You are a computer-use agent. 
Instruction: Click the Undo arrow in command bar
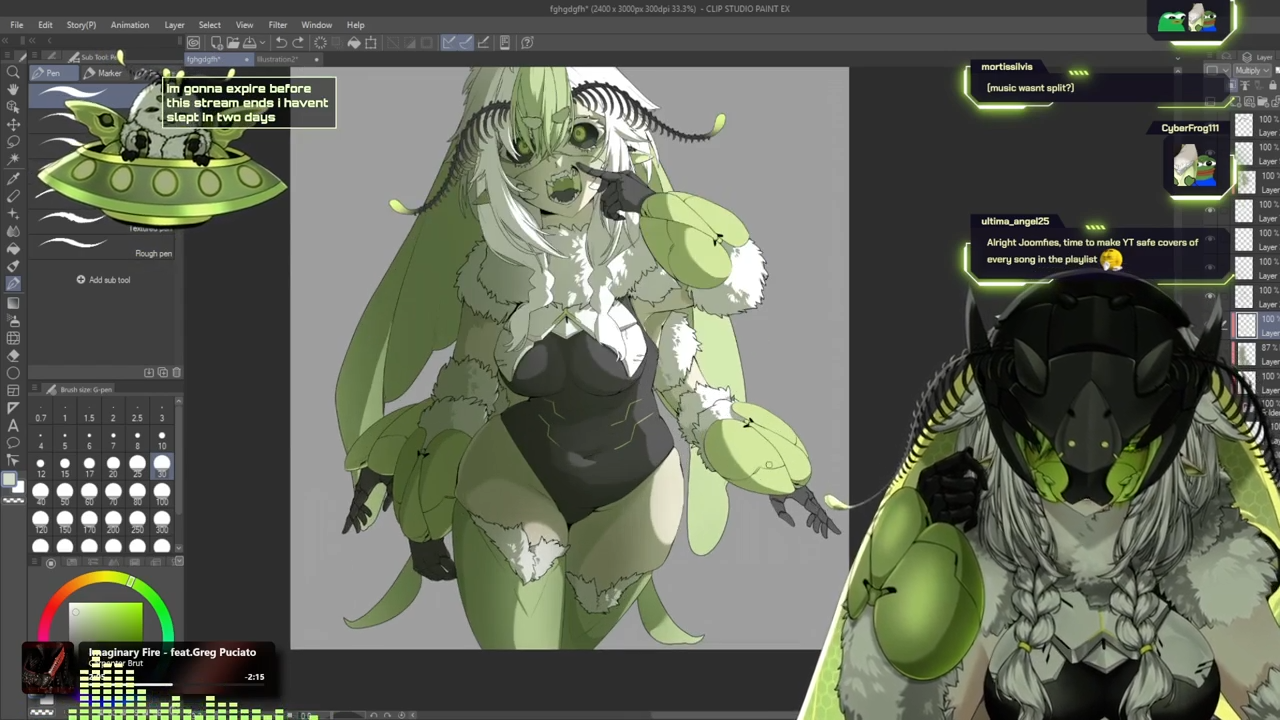coord(281,42)
